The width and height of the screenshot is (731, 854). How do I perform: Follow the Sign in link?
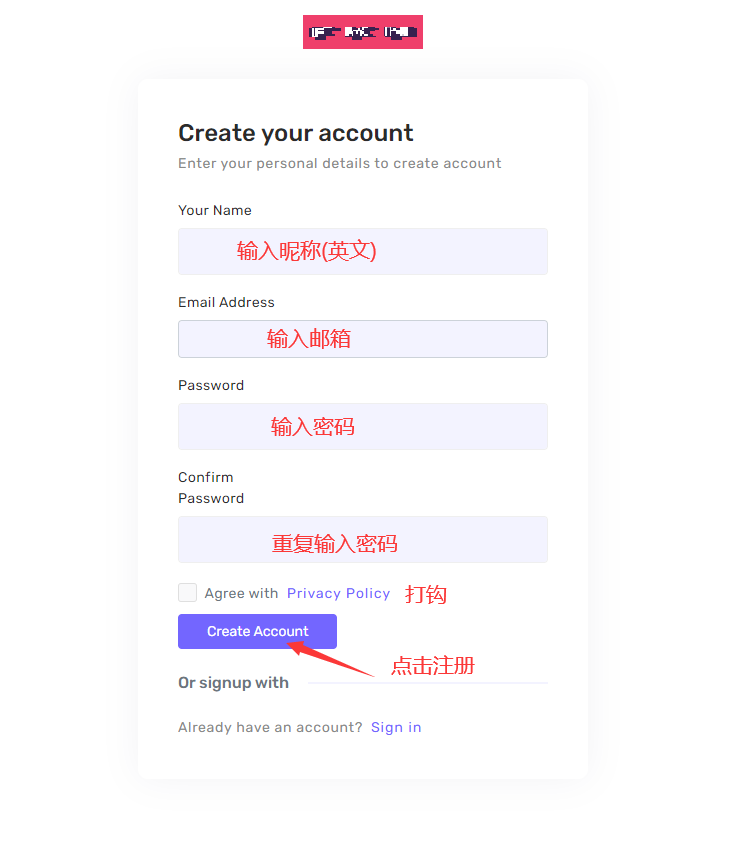pyautogui.click(x=396, y=727)
